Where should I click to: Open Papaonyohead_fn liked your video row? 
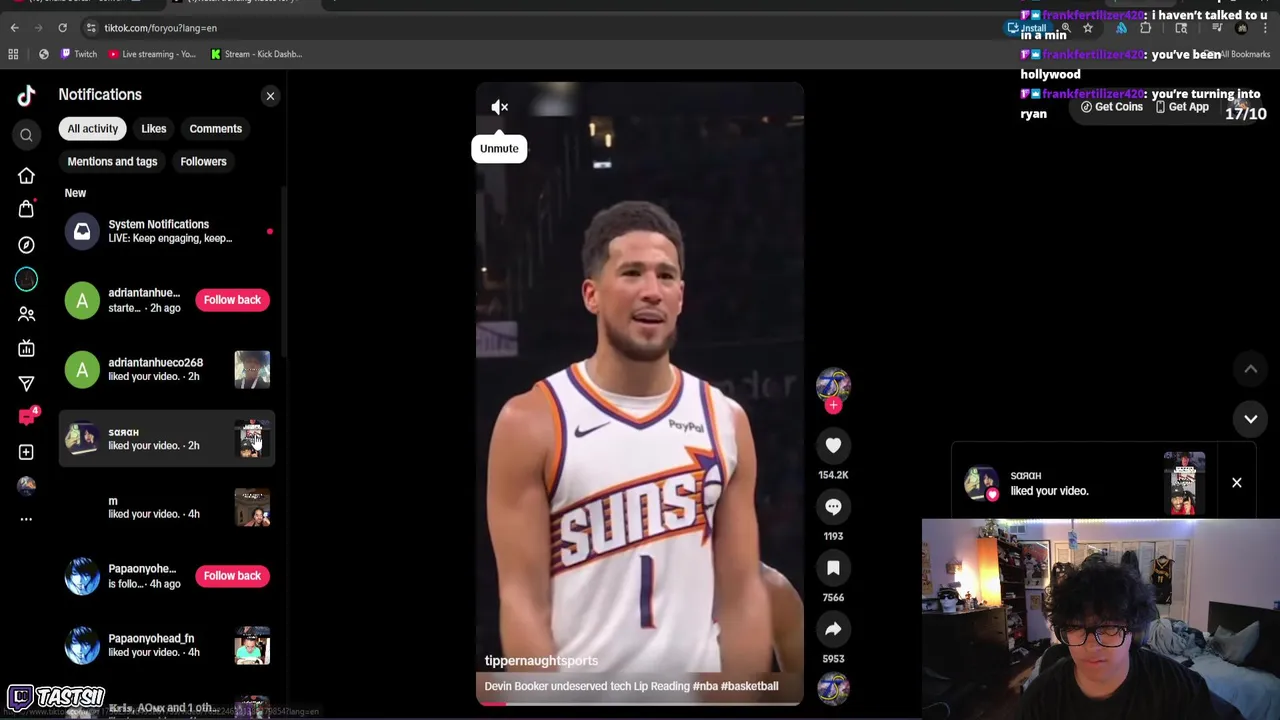[166, 646]
